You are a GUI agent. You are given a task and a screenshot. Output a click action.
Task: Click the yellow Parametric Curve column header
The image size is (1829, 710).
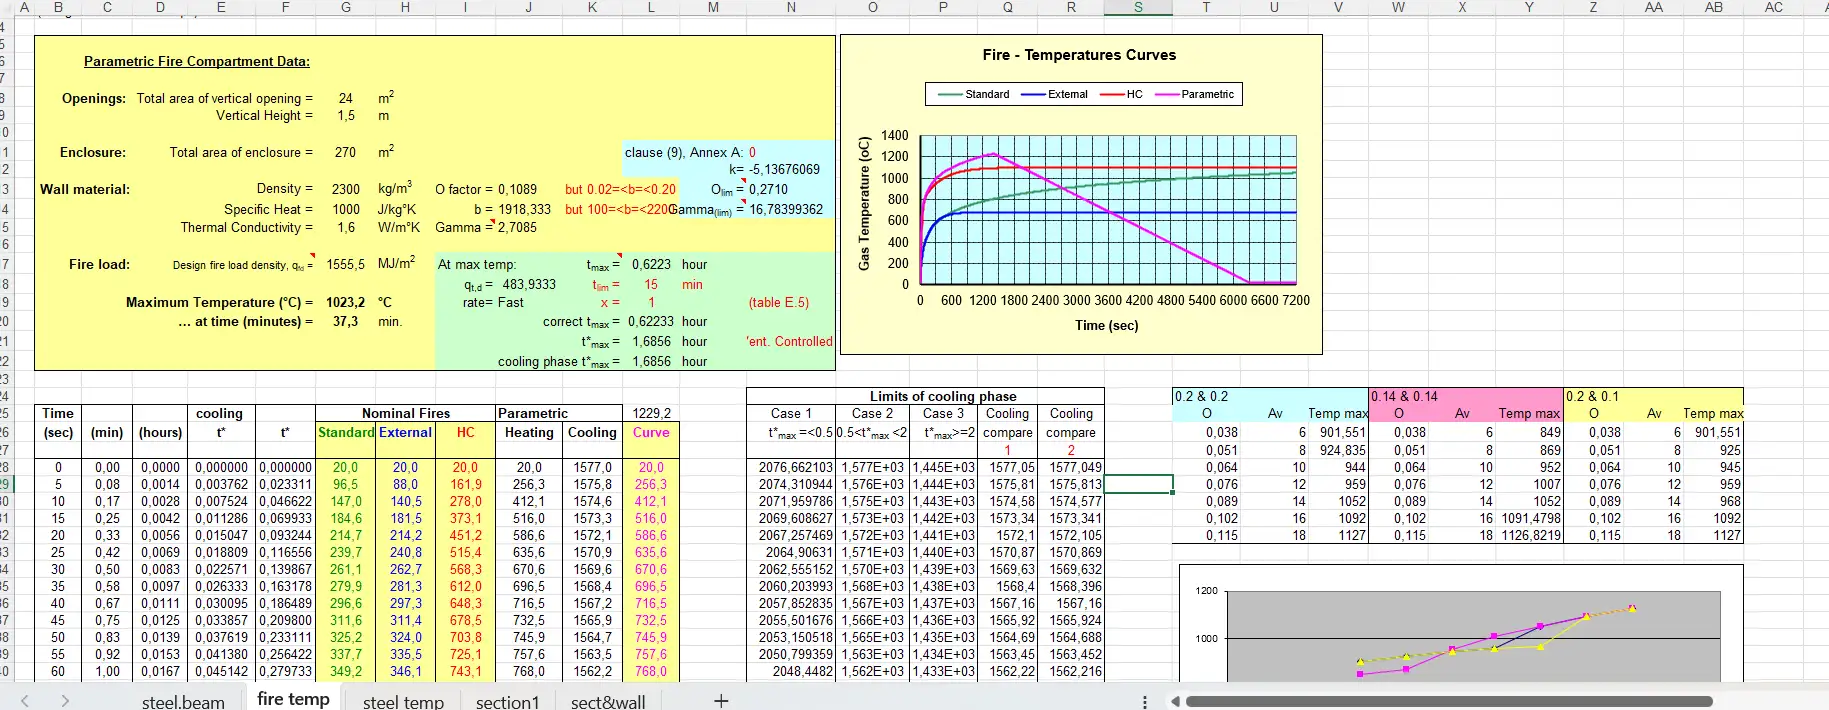tap(651, 433)
